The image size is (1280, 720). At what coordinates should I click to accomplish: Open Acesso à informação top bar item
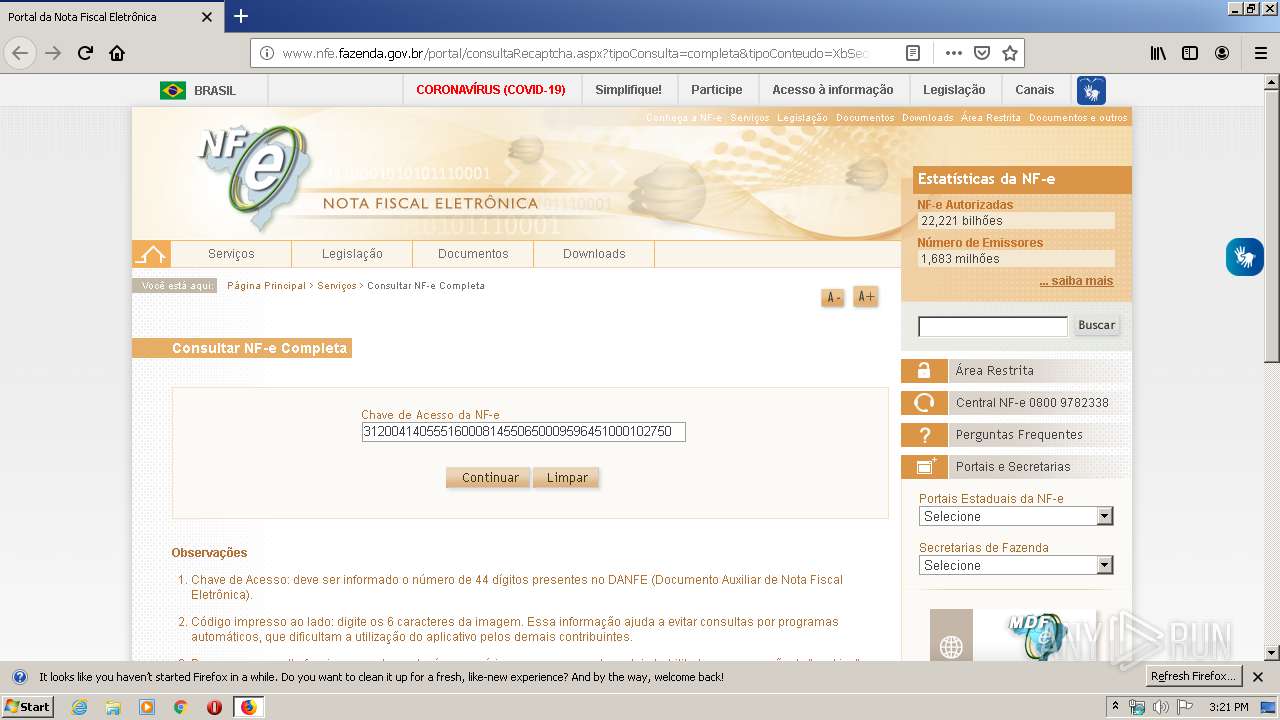pos(833,90)
